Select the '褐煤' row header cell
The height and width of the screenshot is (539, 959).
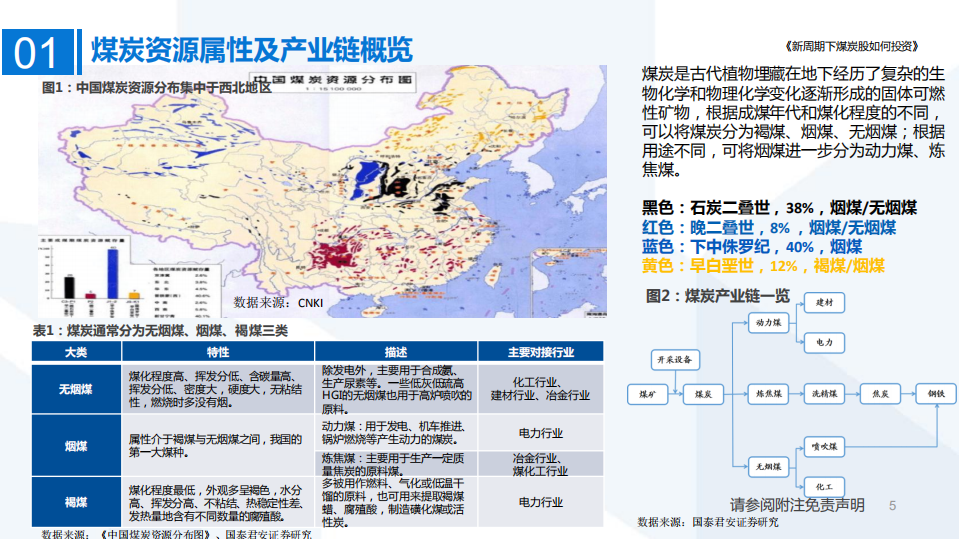coord(76,502)
